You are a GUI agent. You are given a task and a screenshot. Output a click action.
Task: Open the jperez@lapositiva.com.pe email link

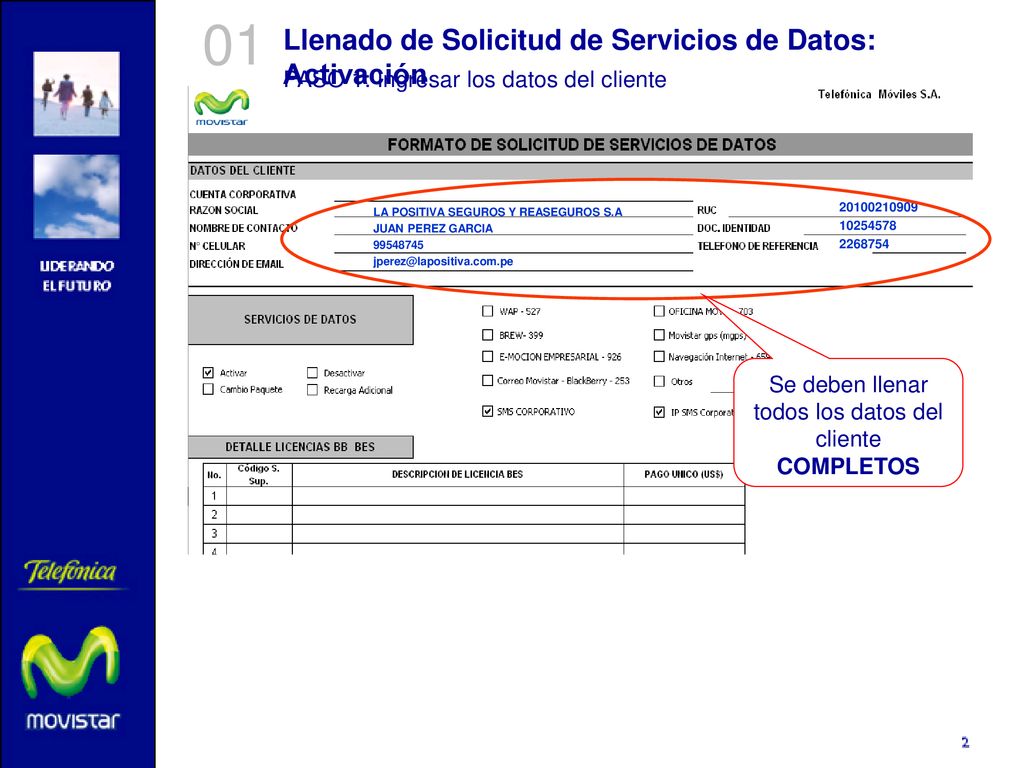tap(443, 261)
